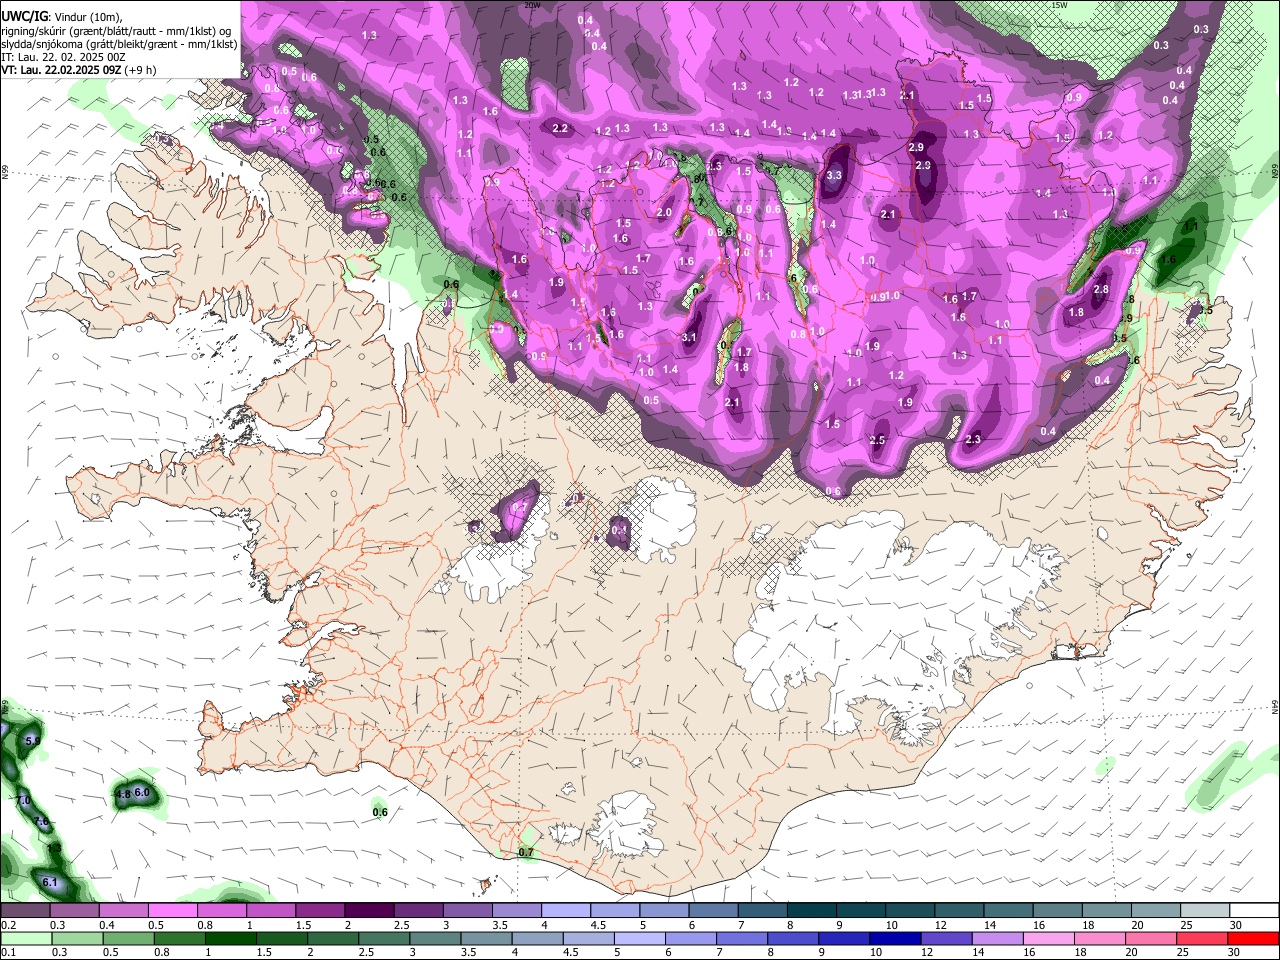Click the 0.7 value on the south coast
This screenshot has height=960, width=1280.
tap(527, 852)
